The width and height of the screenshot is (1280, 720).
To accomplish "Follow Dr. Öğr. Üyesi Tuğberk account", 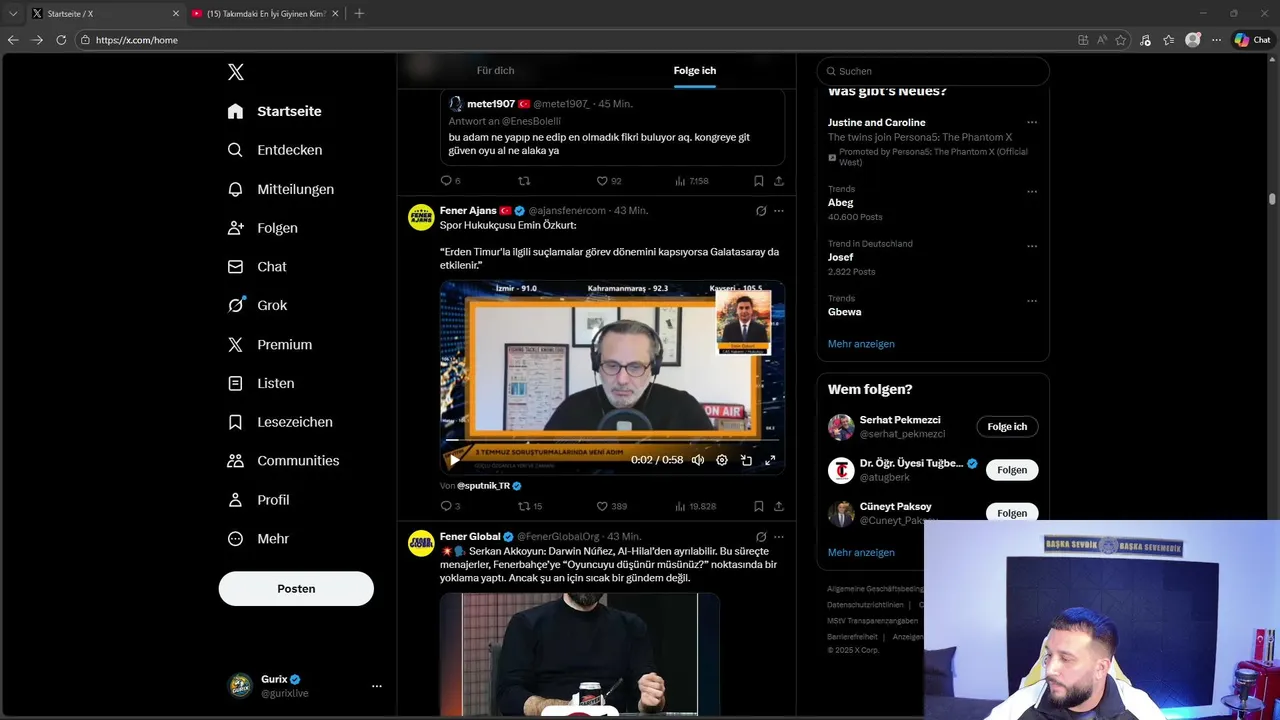I will (x=1012, y=470).
